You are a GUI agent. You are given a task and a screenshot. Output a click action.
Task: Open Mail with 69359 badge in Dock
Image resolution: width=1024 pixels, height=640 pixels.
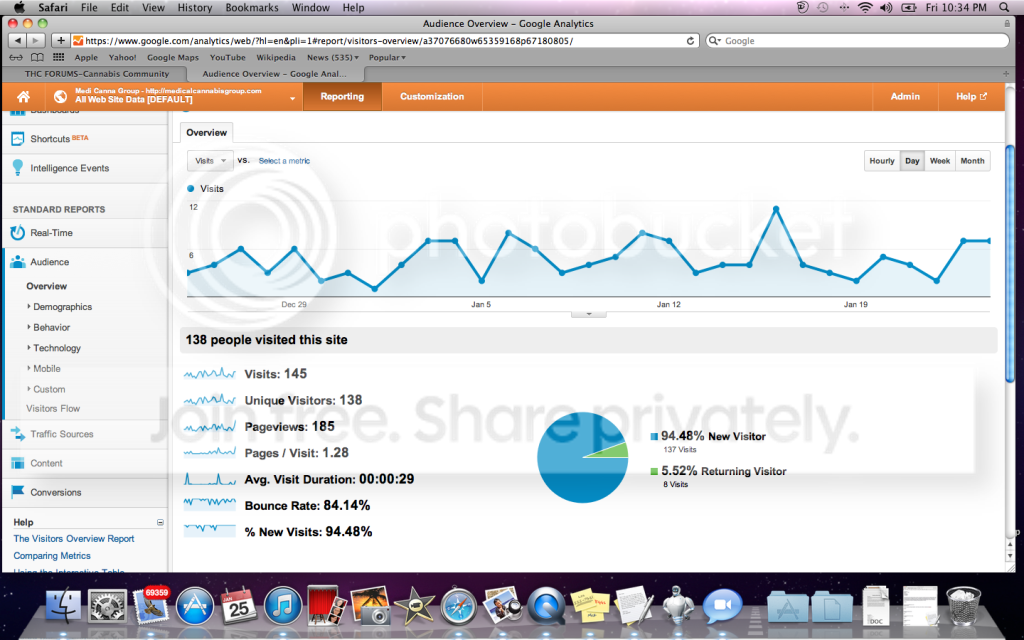152,605
